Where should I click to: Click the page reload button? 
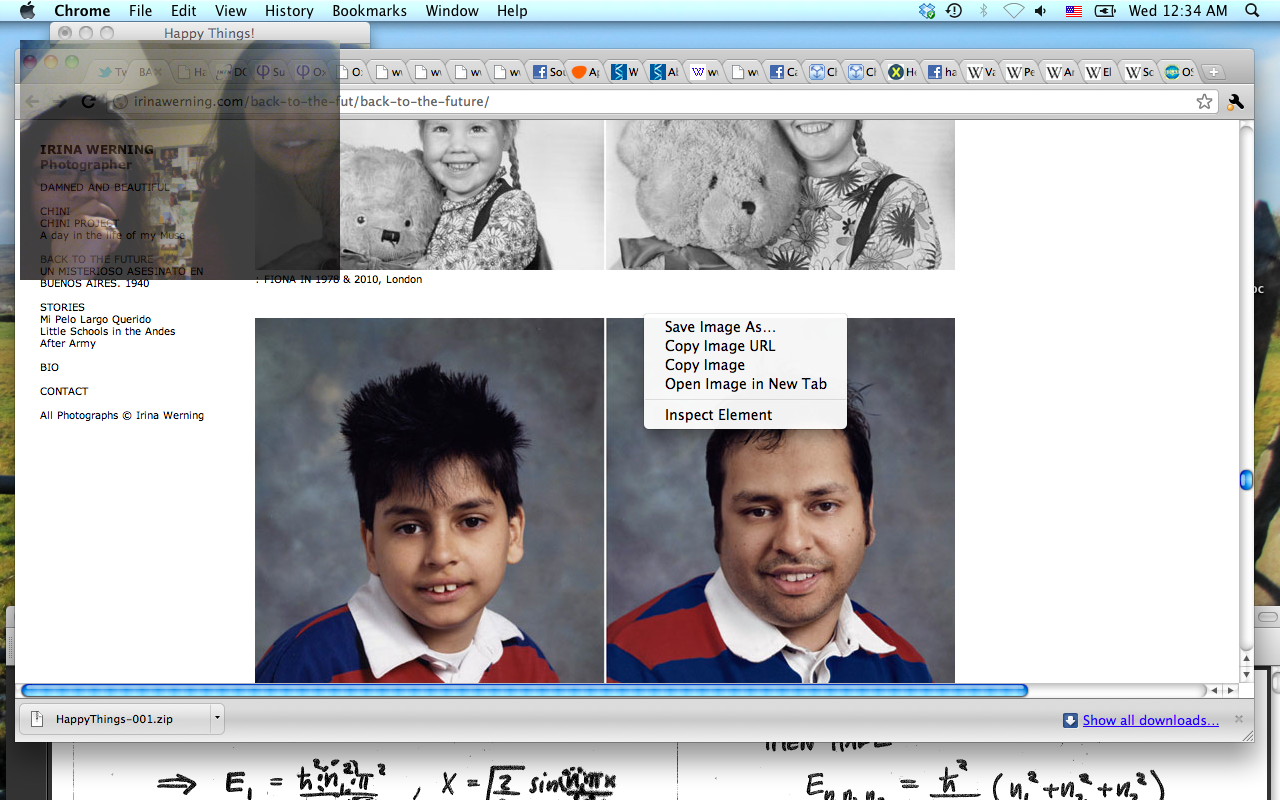pyautogui.click(x=88, y=102)
